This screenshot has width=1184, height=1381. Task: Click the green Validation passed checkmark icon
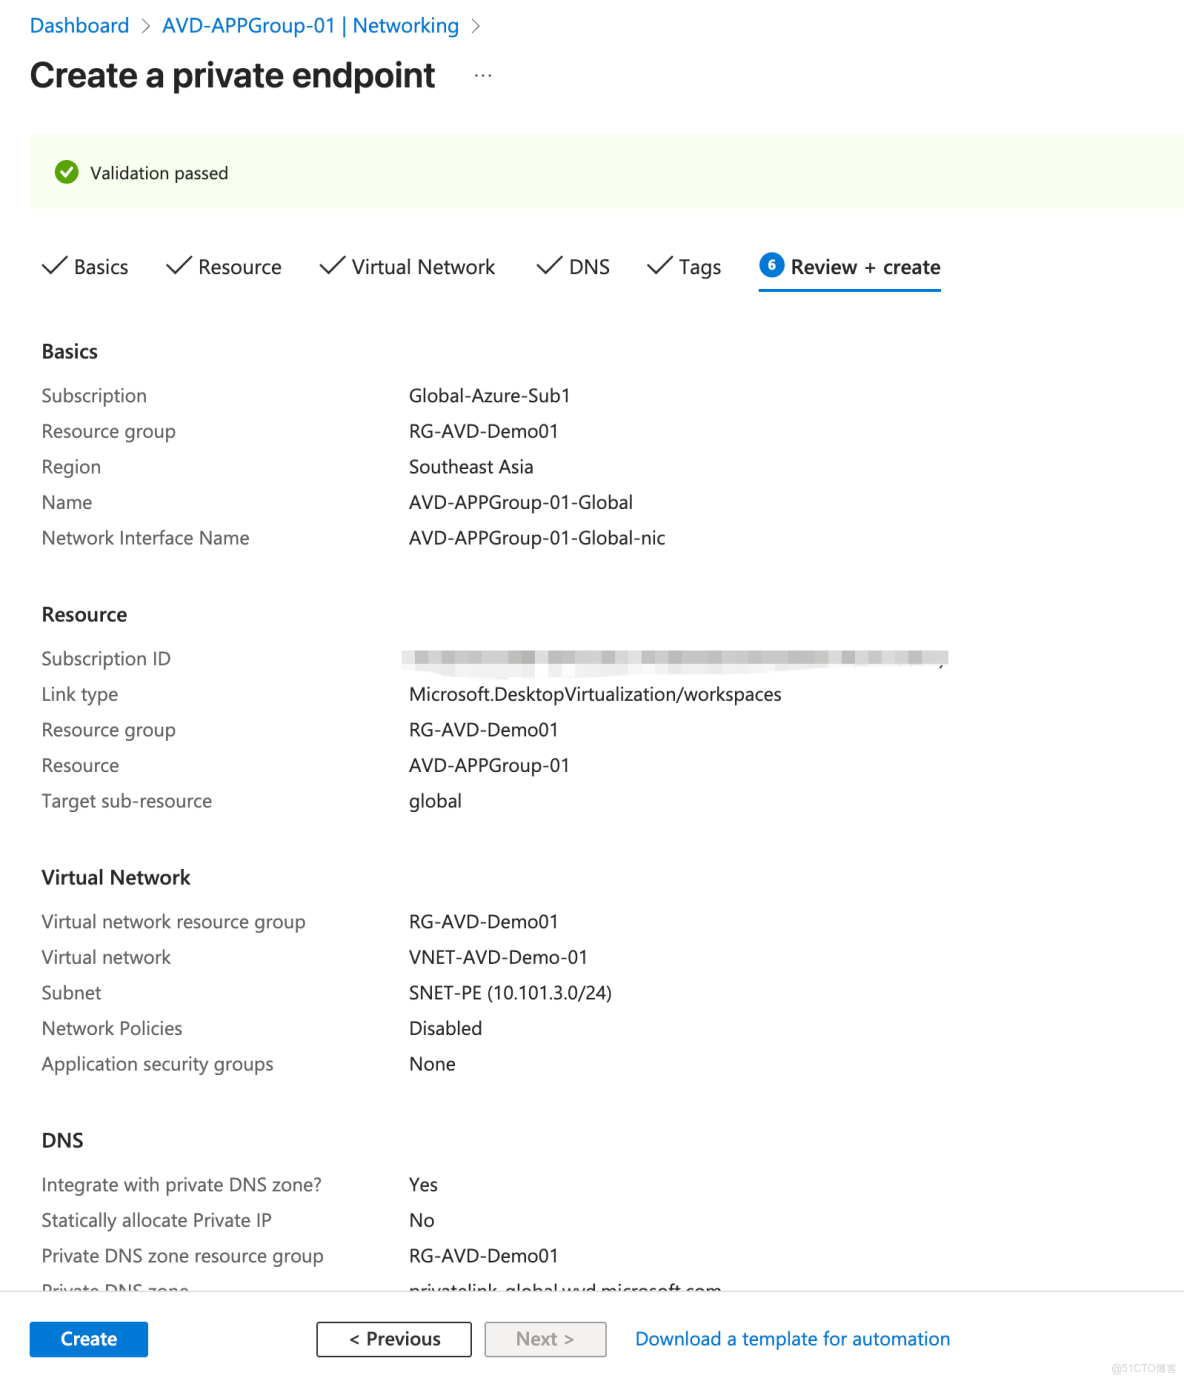pos(66,172)
